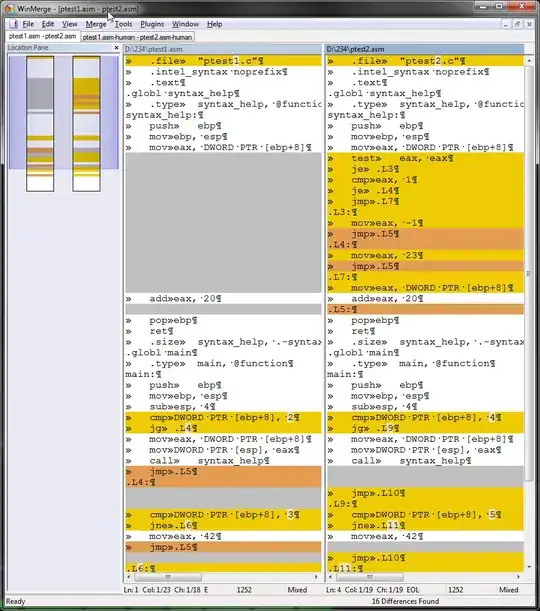Click the 'Ln: 4' right status indicator
The width and height of the screenshot is (540, 611).
pyautogui.click(x=333, y=590)
